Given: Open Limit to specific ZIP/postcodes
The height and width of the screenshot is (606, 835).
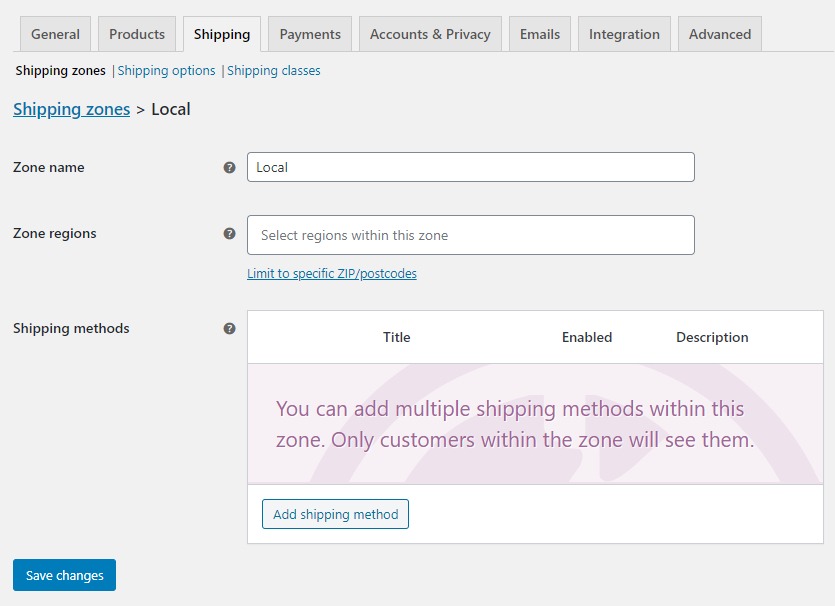Looking at the screenshot, I should coord(332,273).
